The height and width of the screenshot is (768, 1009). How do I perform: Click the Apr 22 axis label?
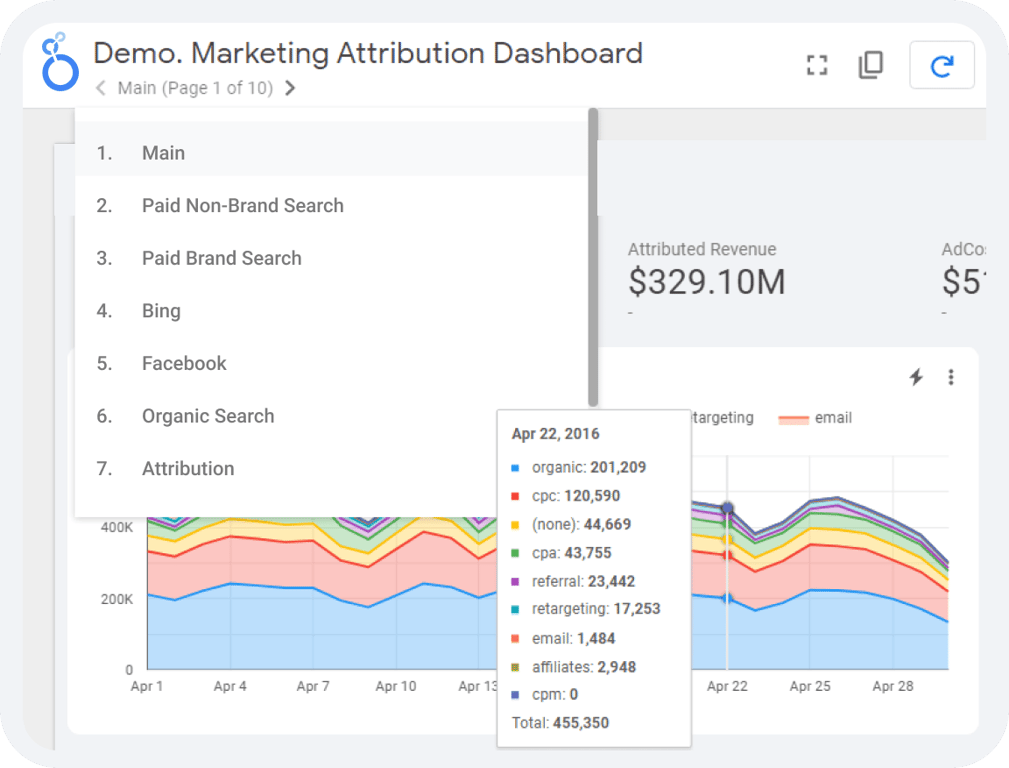[727, 686]
